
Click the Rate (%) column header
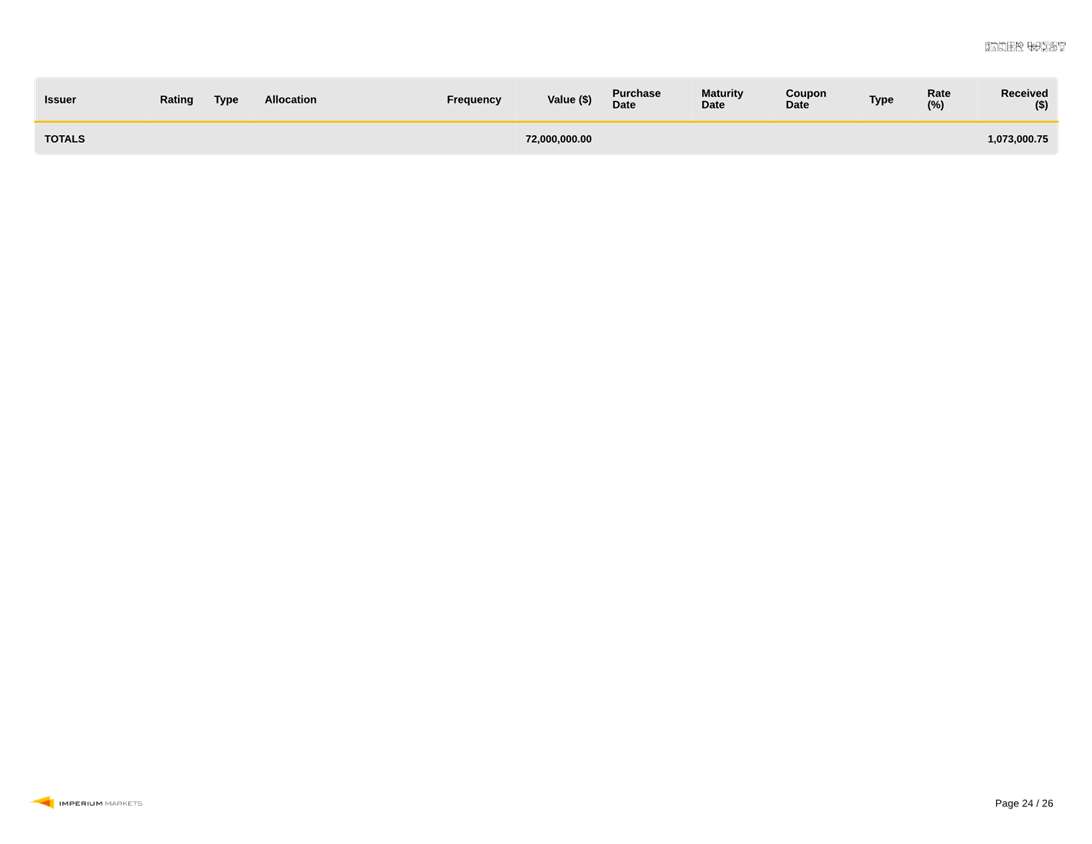[x=938, y=99]
